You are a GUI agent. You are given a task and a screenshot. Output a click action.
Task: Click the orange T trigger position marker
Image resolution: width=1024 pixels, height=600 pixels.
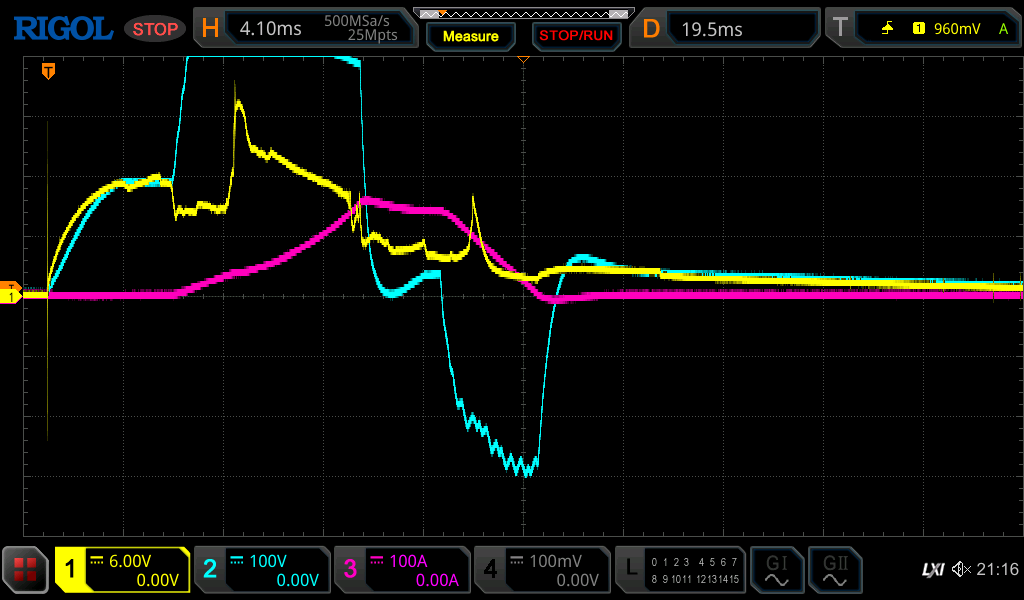[47, 71]
